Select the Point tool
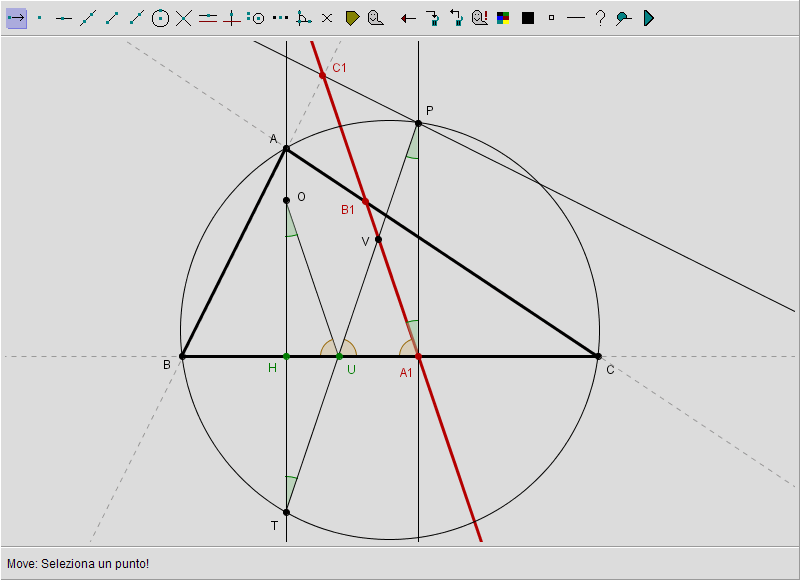This screenshot has height=580, width=800. 40,18
